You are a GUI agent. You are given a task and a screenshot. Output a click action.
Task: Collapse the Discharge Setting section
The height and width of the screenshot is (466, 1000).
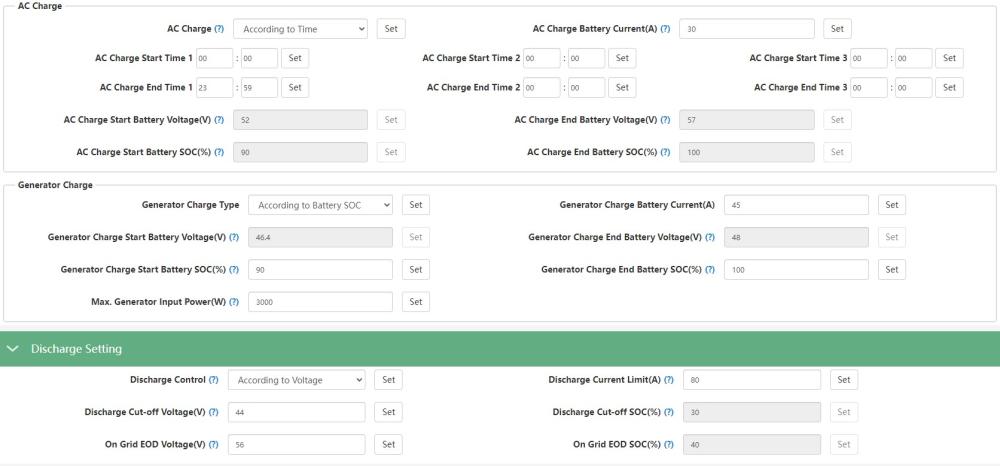coord(13,349)
